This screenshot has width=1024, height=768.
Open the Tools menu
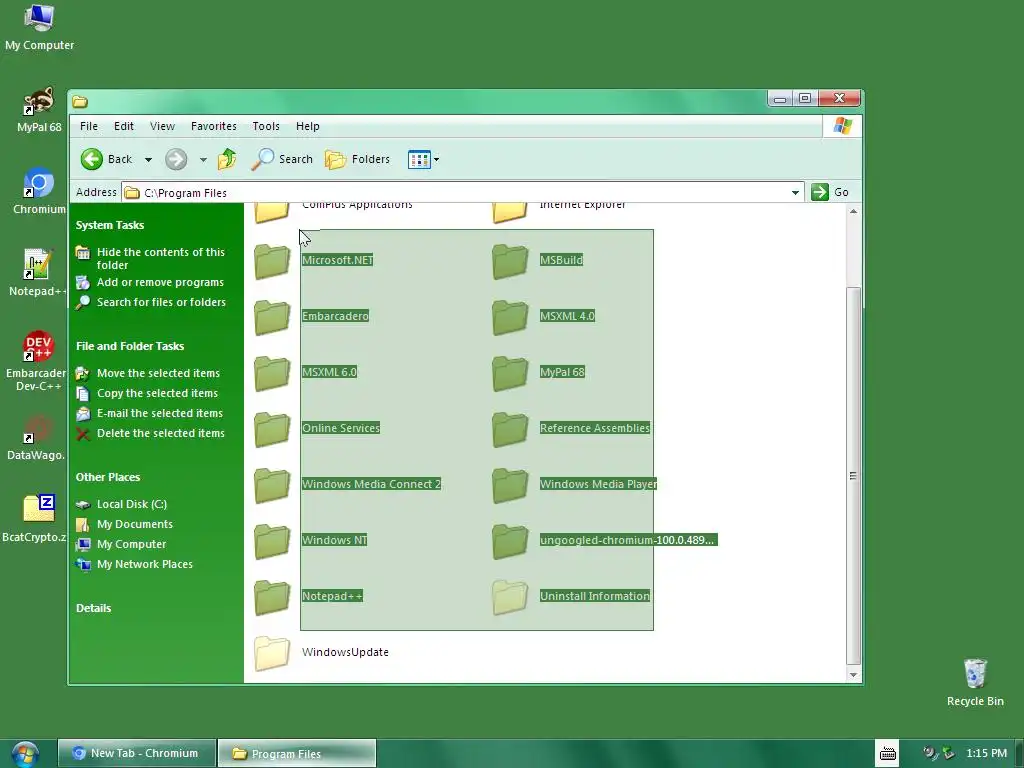(266, 126)
